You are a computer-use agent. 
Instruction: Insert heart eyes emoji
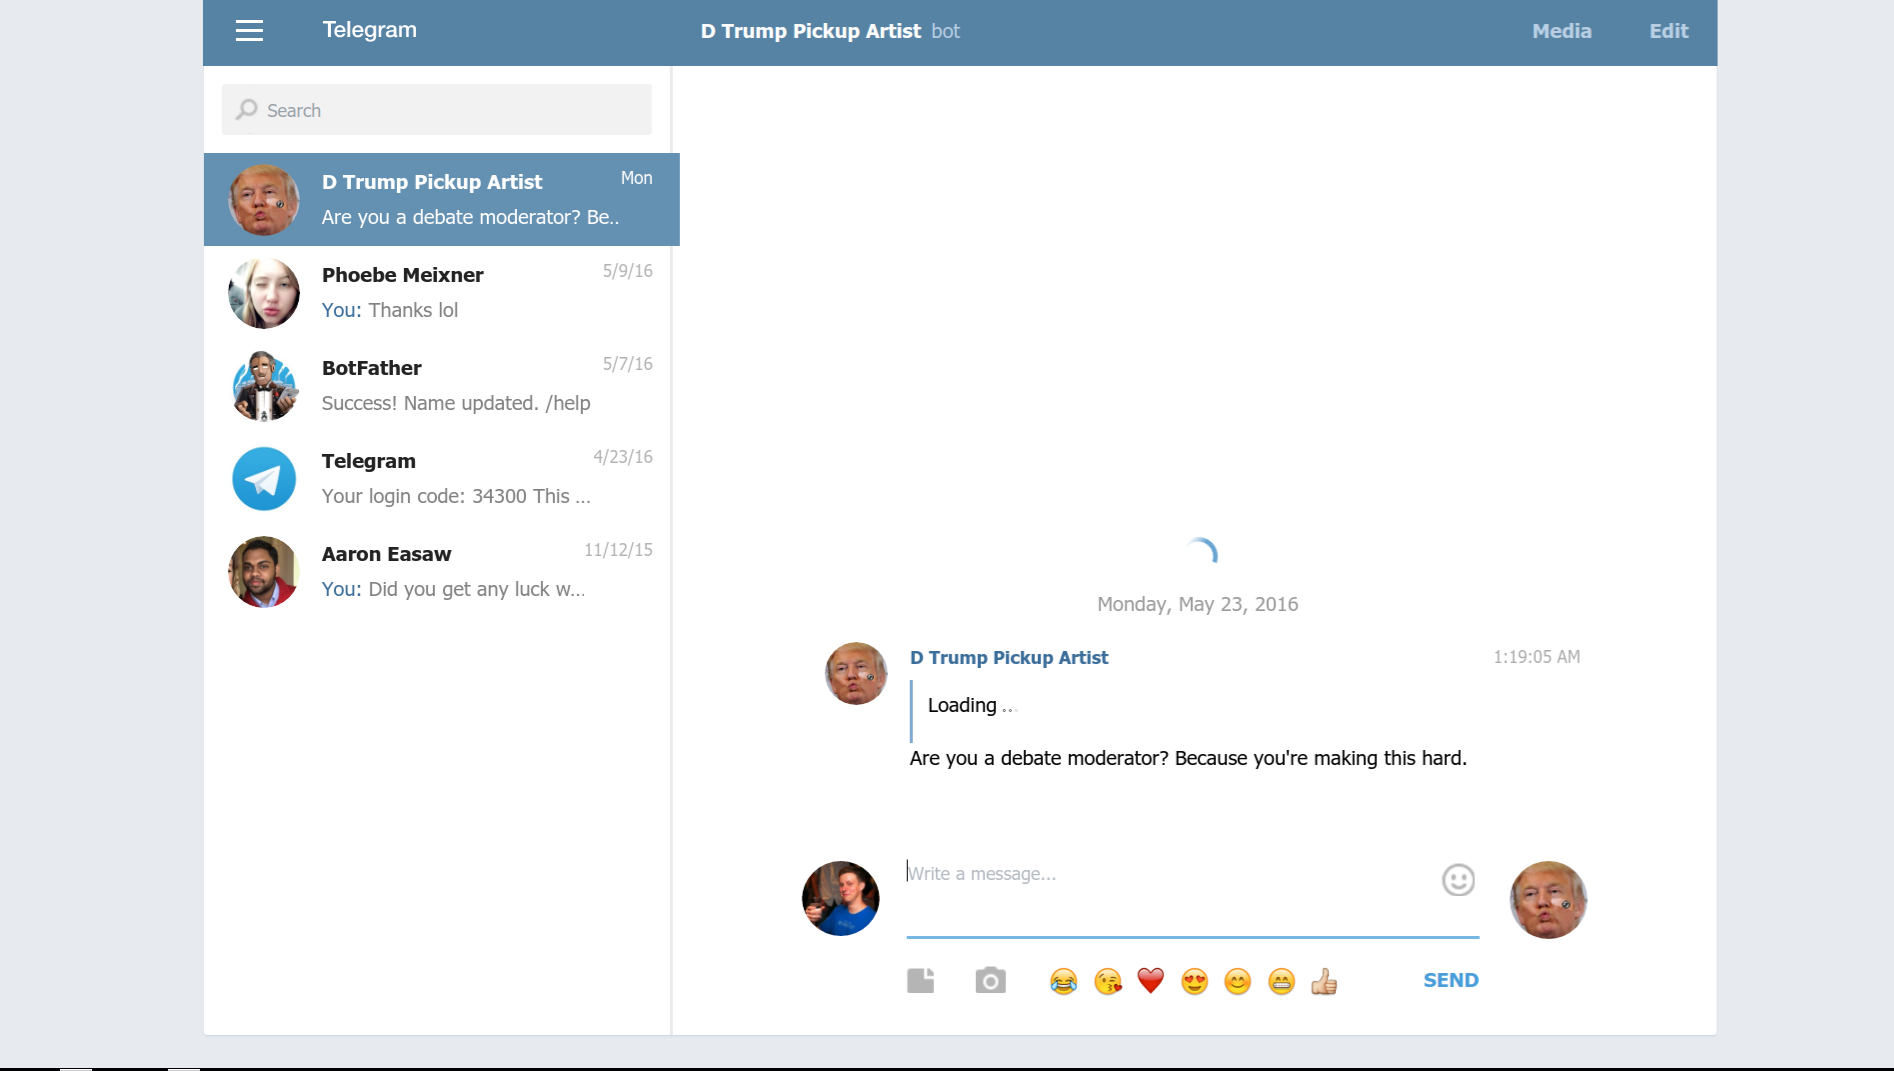click(1194, 982)
